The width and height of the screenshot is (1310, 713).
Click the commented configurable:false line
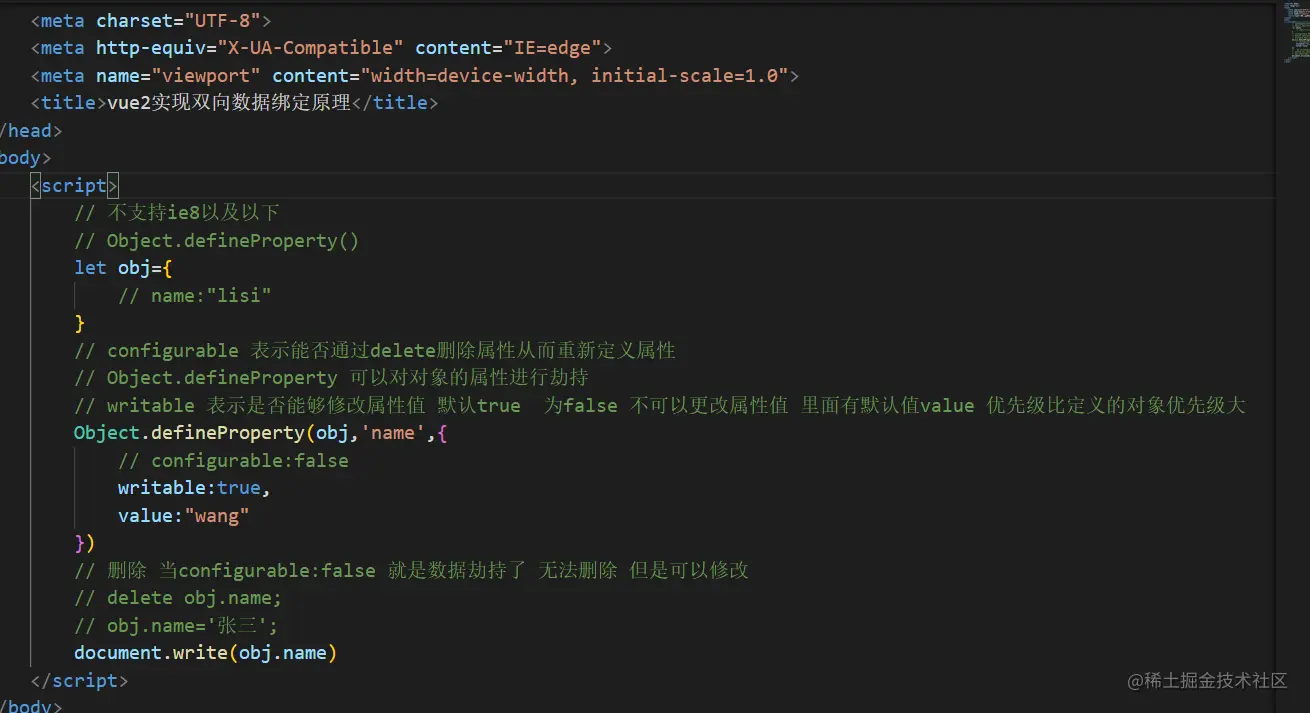tap(233, 461)
